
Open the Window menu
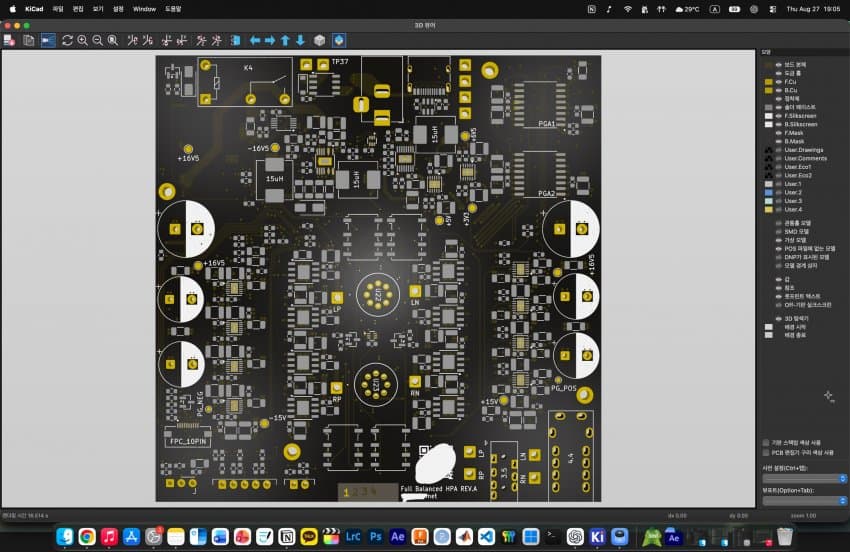[x=144, y=9]
